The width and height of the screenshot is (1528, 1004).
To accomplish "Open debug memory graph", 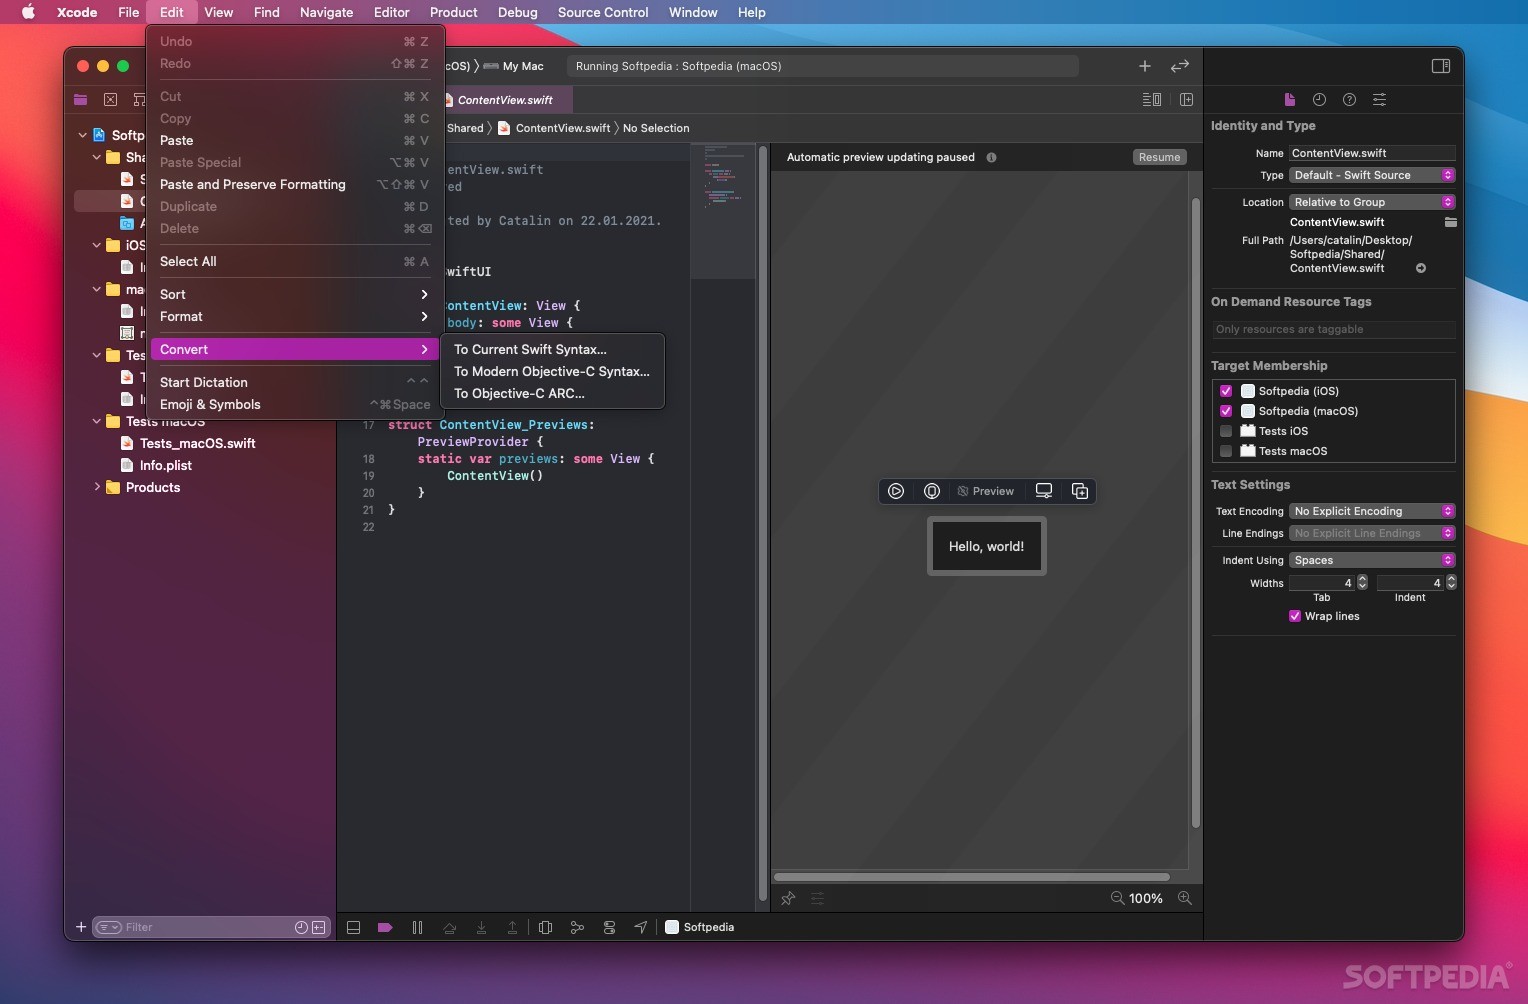I will click(577, 927).
